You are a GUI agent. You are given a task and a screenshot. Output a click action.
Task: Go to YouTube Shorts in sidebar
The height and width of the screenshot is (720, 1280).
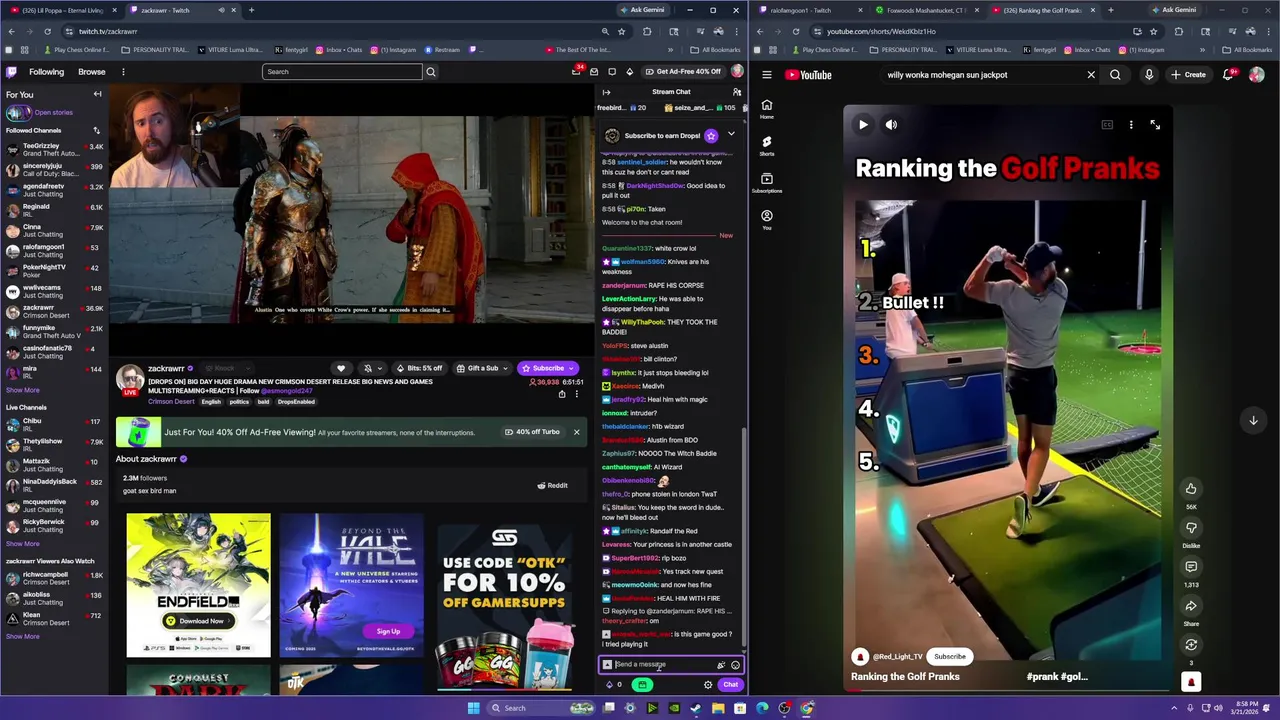click(767, 146)
